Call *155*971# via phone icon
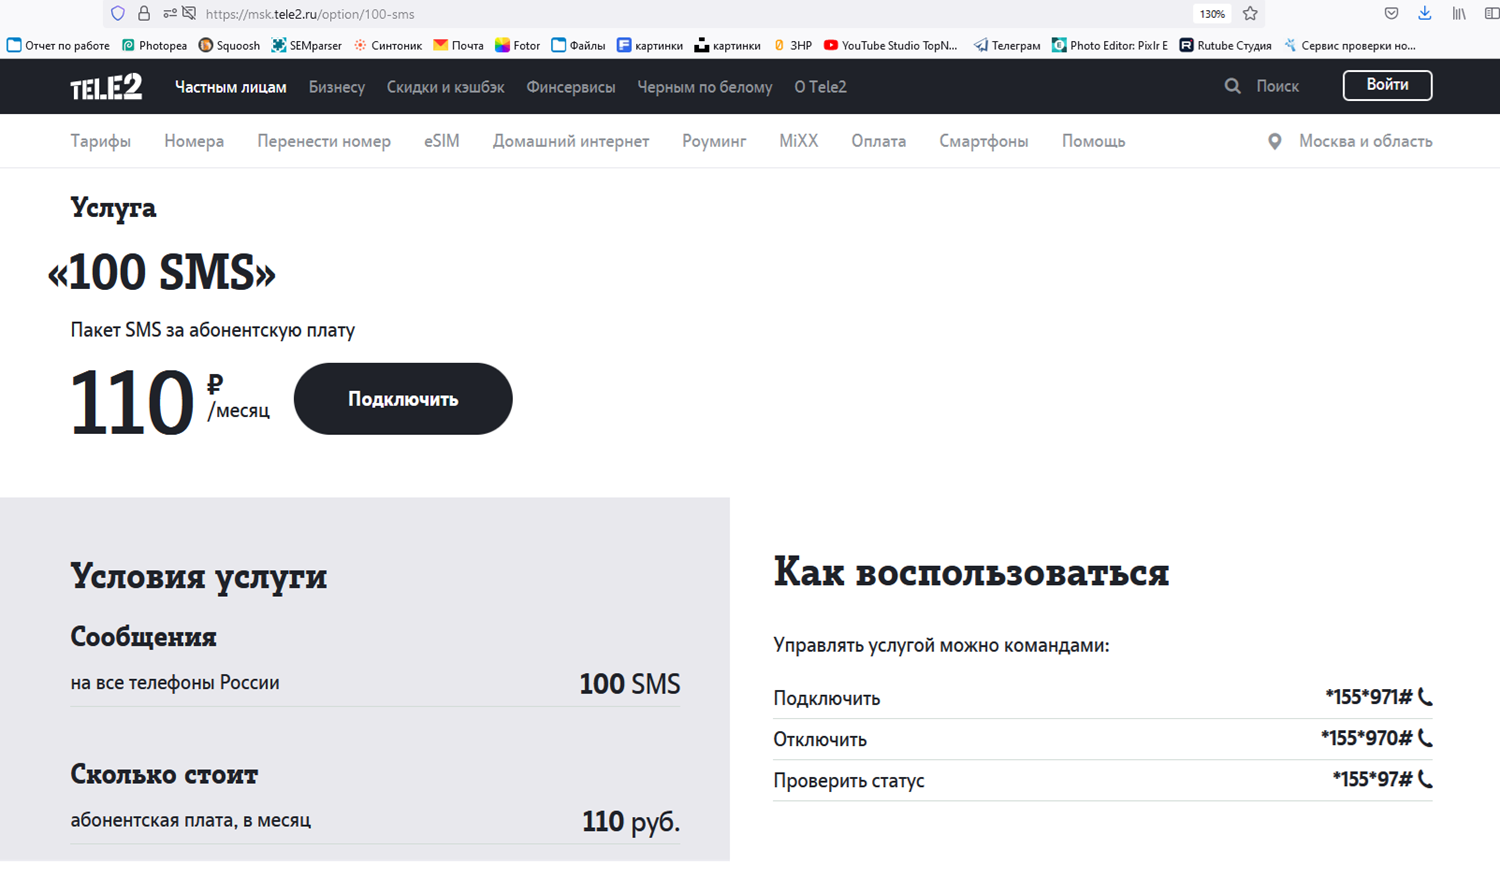The height and width of the screenshot is (878, 1500). tap(1425, 697)
